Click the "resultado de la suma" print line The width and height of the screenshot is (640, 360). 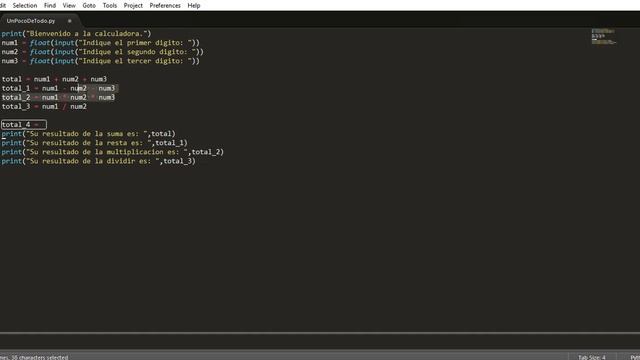click(88, 133)
